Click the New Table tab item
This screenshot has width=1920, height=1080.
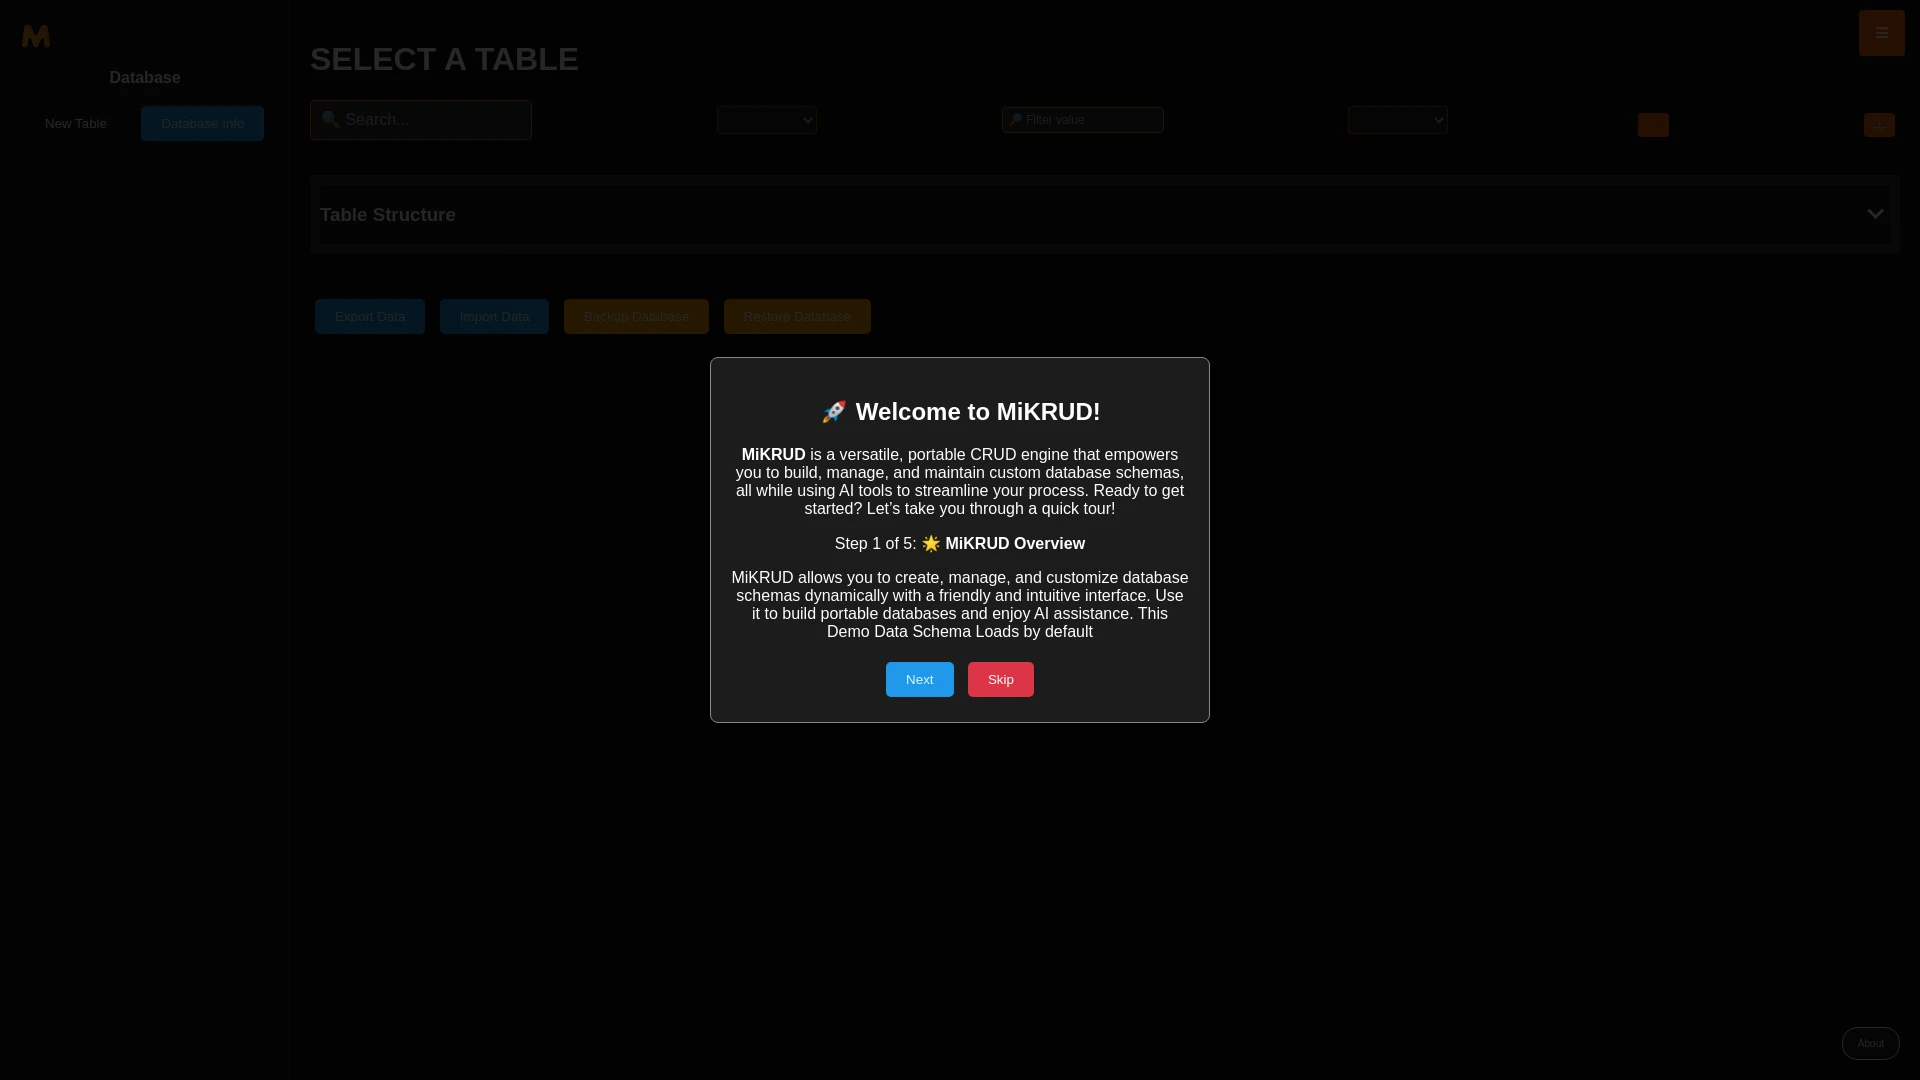click(x=75, y=123)
